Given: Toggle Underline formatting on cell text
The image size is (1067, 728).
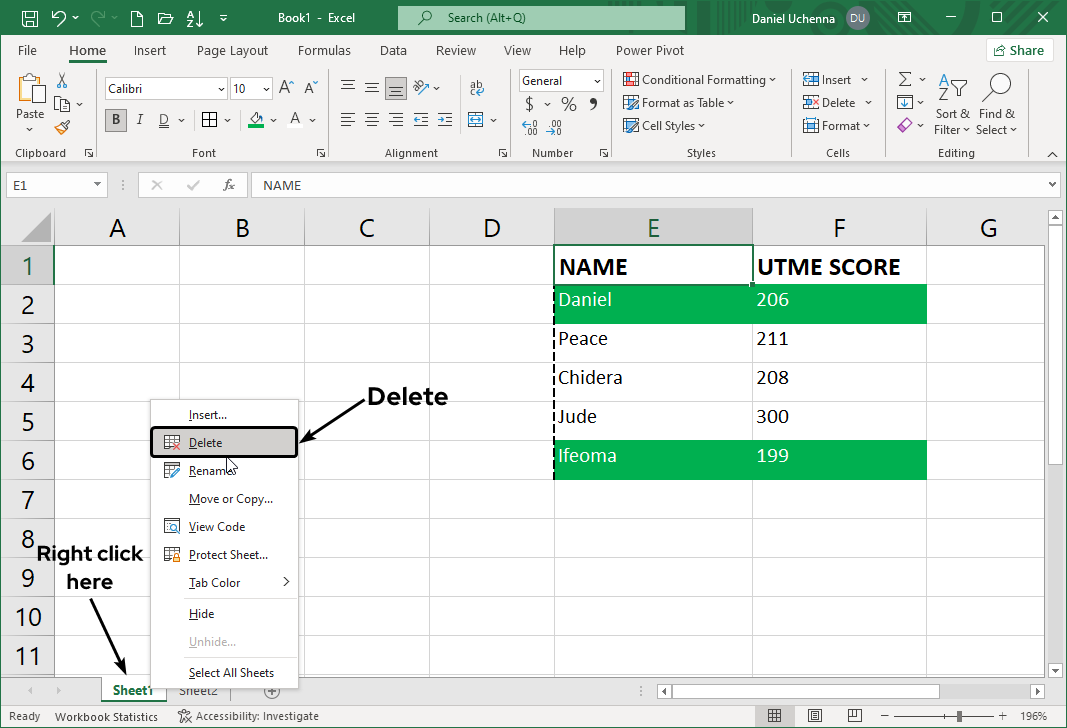Looking at the screenshot, I should click(163, 120).
